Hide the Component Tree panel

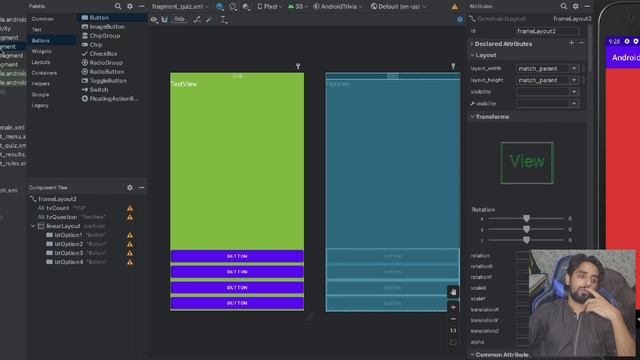coord(141,187)
